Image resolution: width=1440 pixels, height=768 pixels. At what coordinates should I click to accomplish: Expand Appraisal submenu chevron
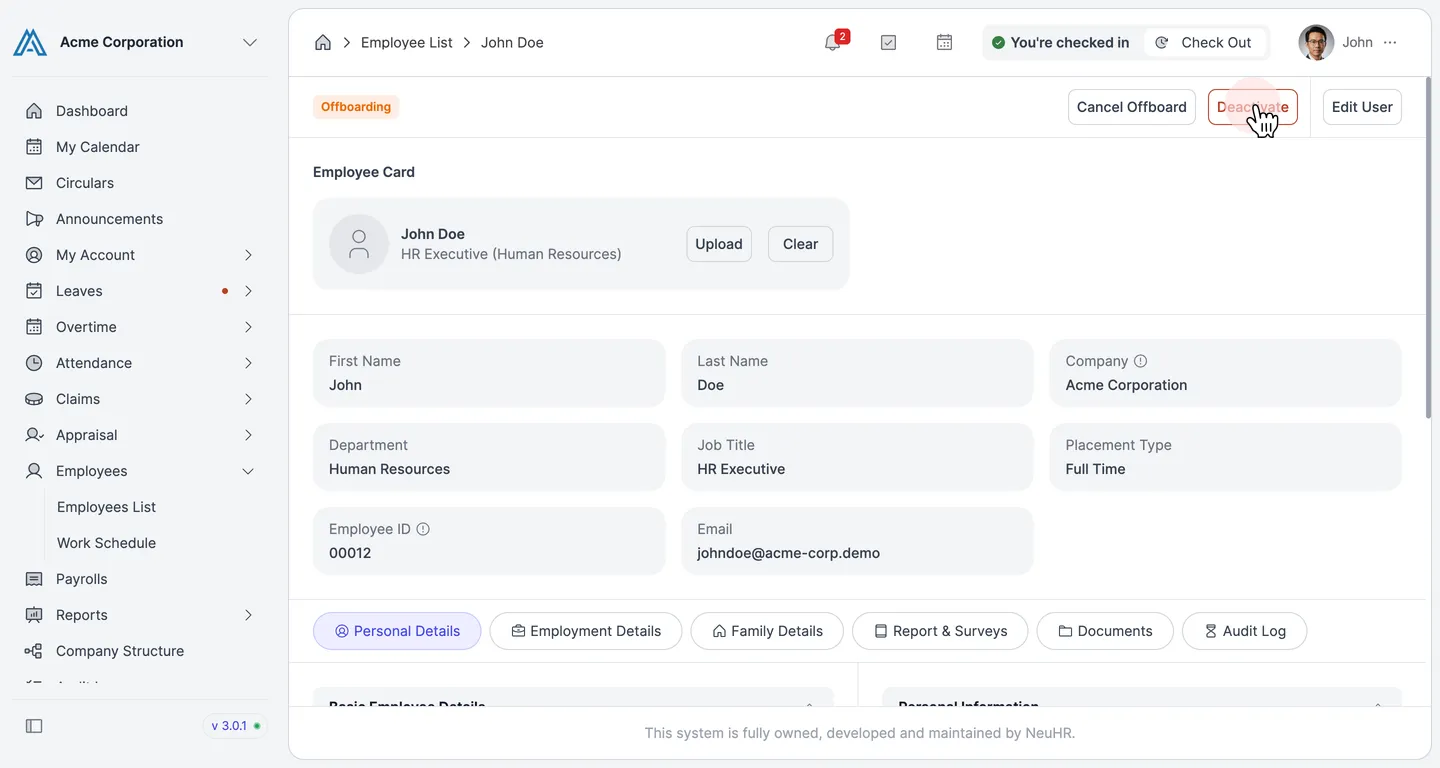(248, 435)
